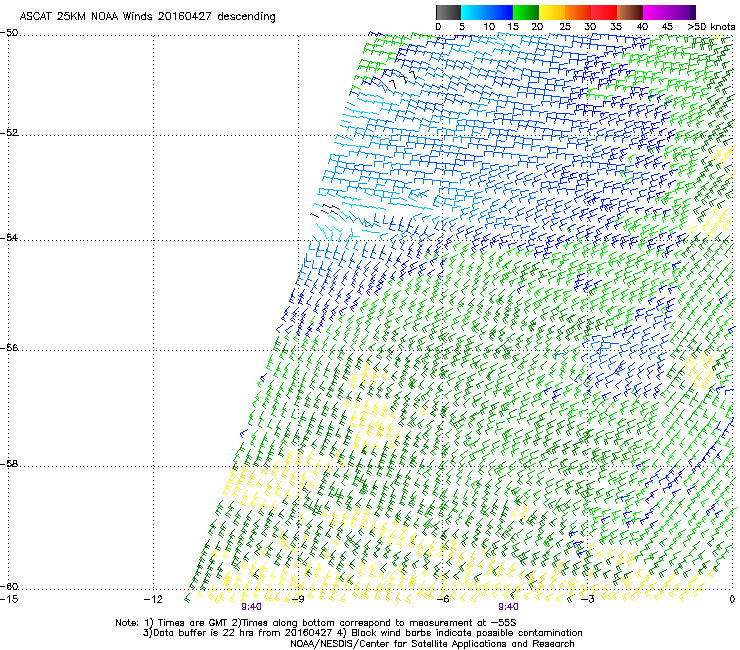This screenshot has height=650, width=740.
Task: Click the NOAA/NESDIS Center credit line
Action: coord(432,644)
